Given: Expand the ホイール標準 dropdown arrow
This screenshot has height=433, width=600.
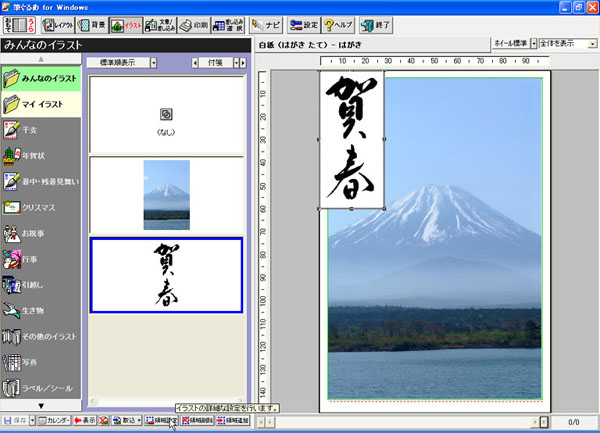Looking at the screenshot, I should tap(533, 44).
